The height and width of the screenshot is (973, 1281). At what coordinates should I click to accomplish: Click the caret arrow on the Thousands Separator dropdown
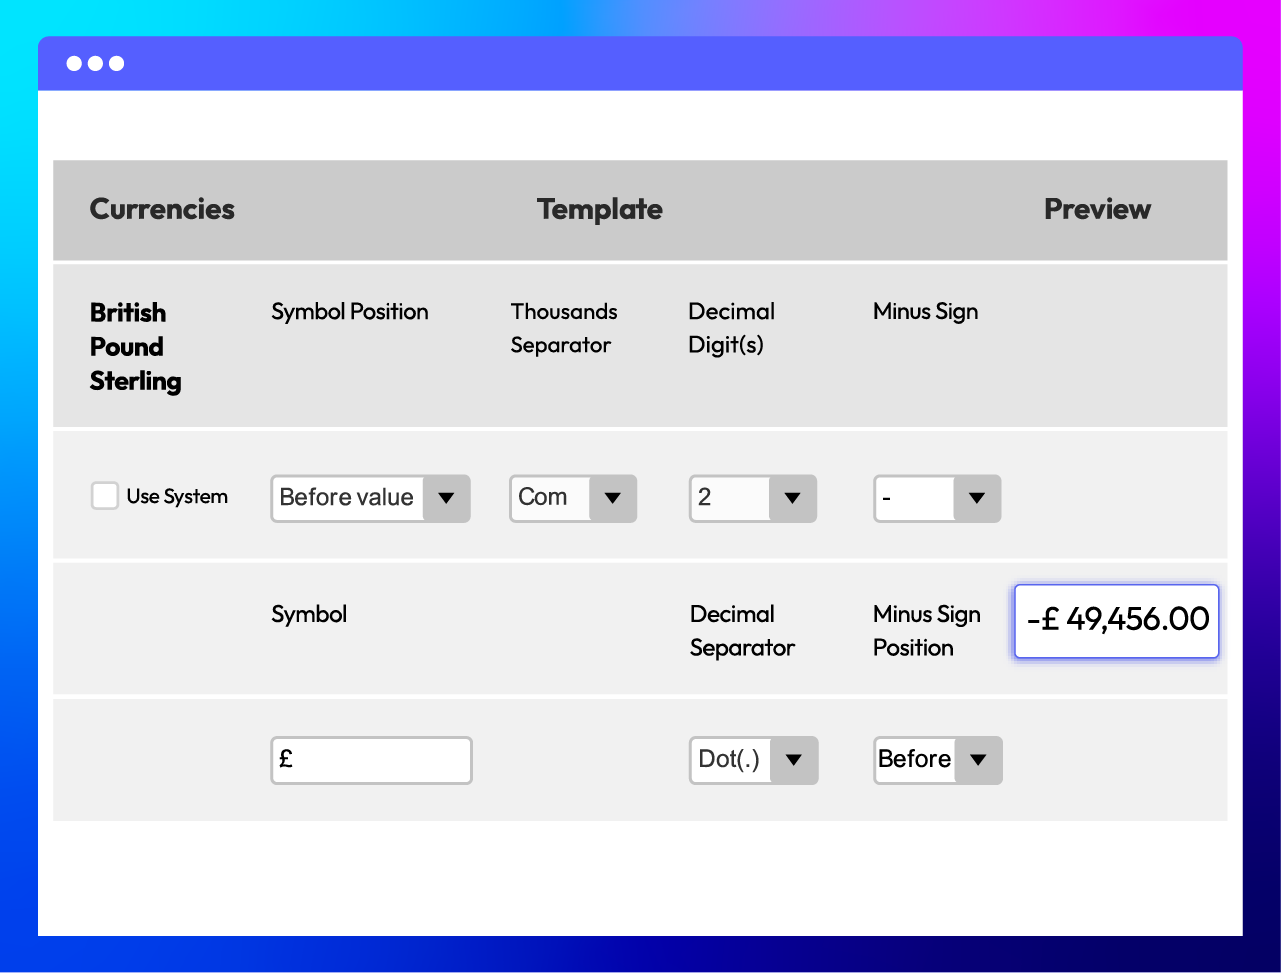coord(613,498)
